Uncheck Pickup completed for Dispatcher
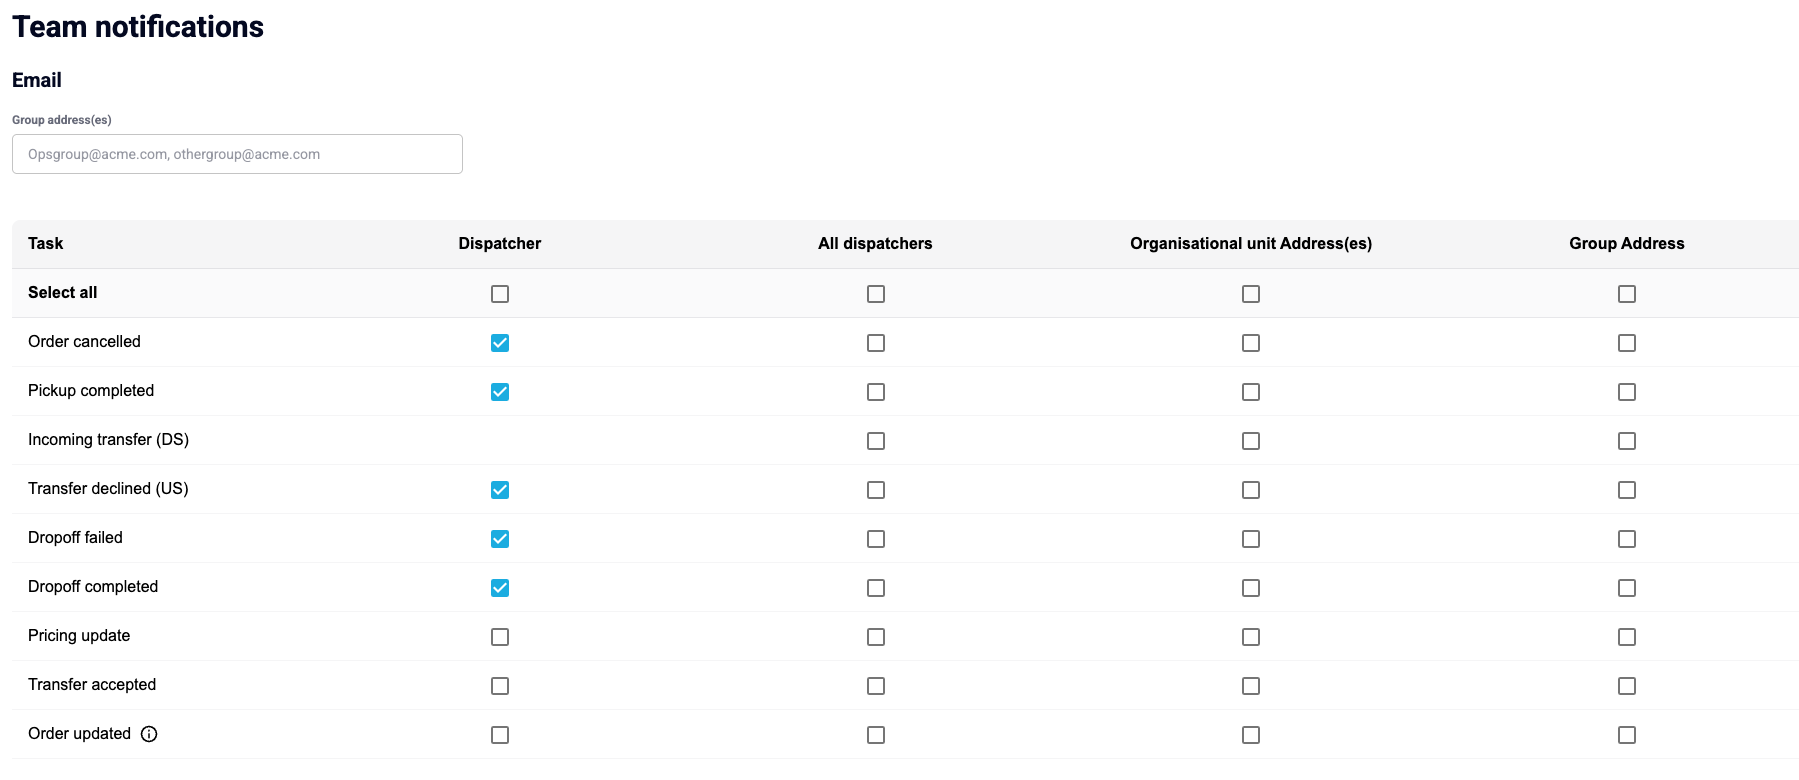The image size is (1799, 780). pos(500,392)
